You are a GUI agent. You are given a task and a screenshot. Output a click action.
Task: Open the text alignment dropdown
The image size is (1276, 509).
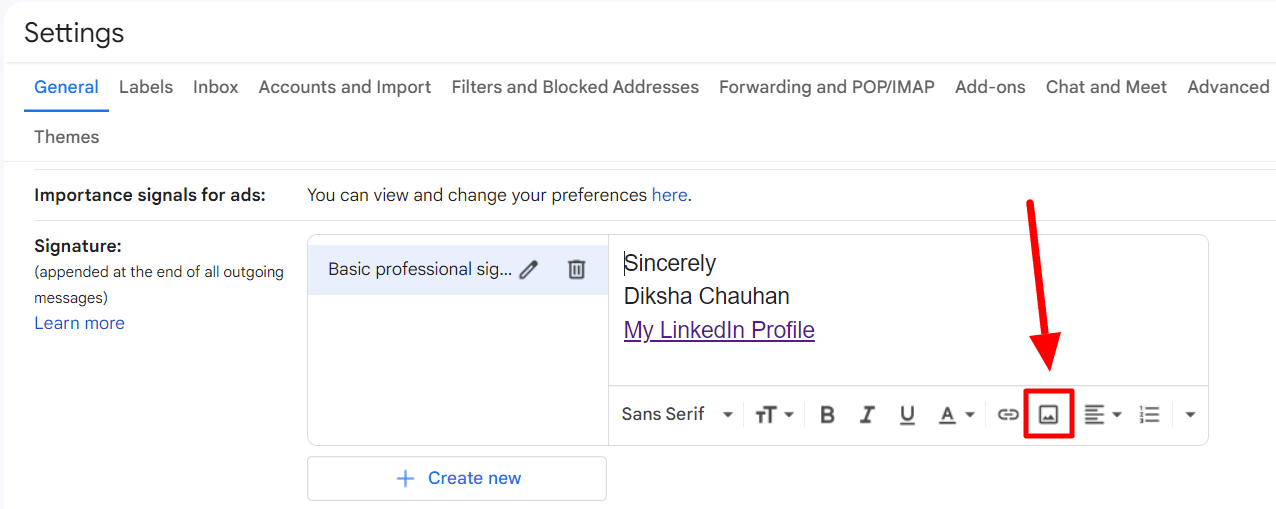pos(1103,414)
